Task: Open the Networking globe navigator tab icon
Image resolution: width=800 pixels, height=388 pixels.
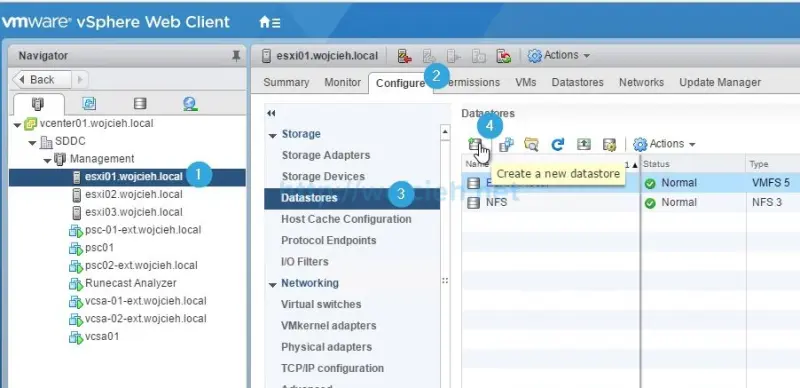Action: click(190, 104)
